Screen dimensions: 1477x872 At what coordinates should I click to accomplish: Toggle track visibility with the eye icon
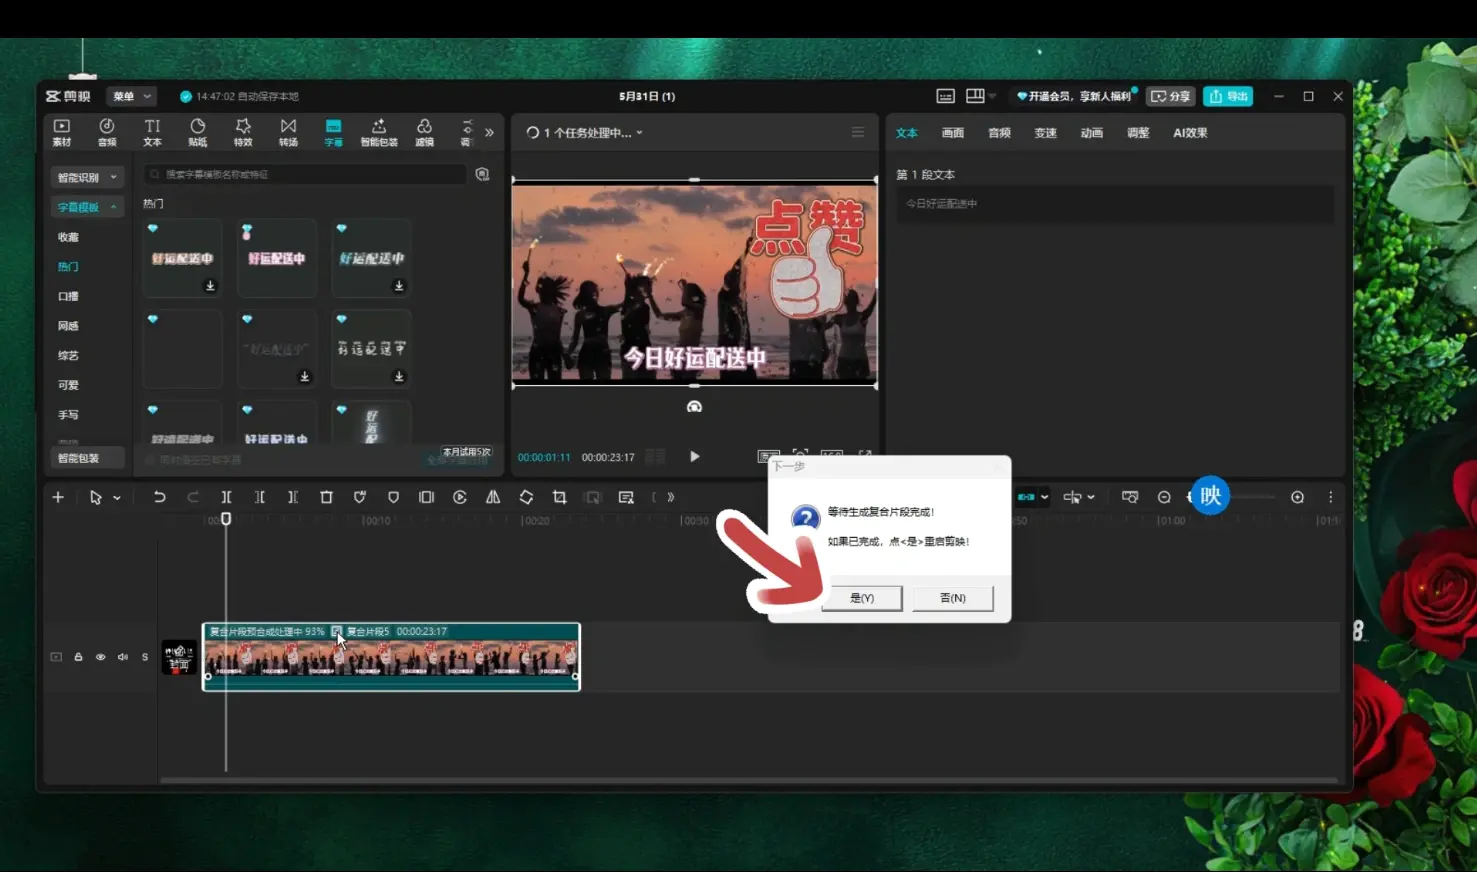pos(100,657)
